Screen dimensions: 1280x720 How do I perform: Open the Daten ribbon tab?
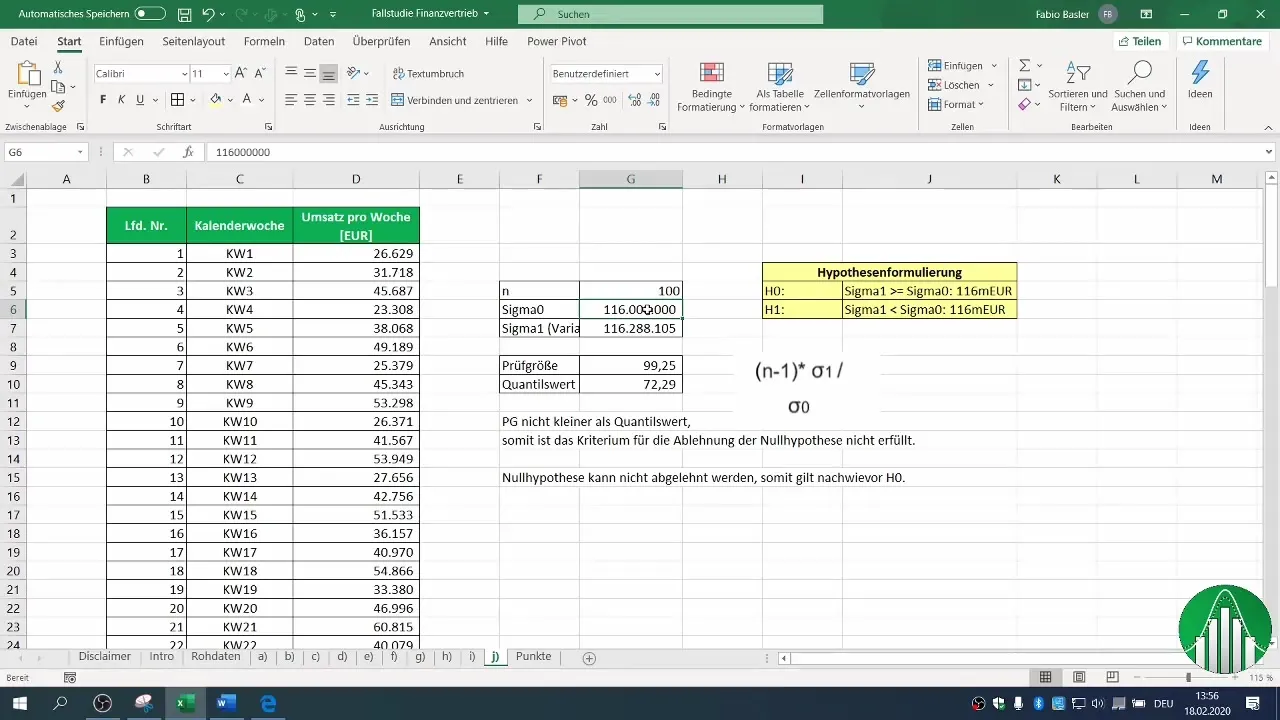[x=319, y=41]
